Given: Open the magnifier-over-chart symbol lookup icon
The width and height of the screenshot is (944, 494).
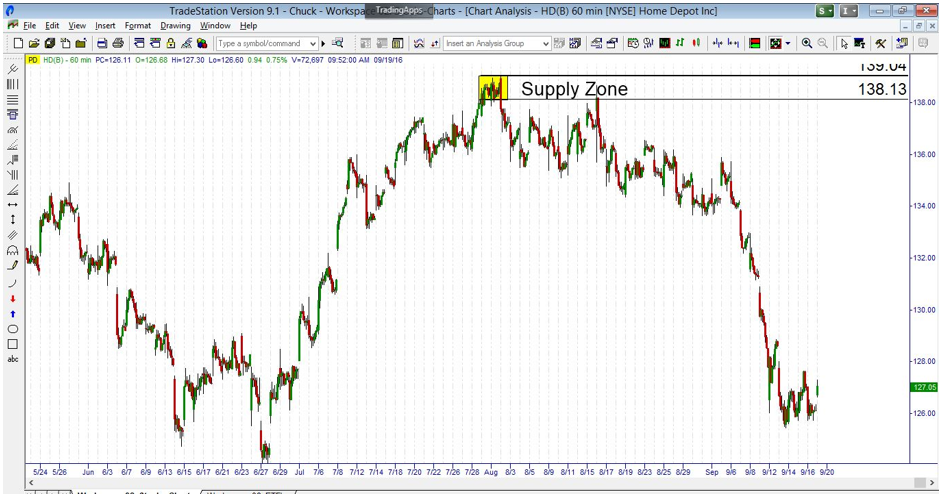Looking at the screenshot, I should (338, 43).
